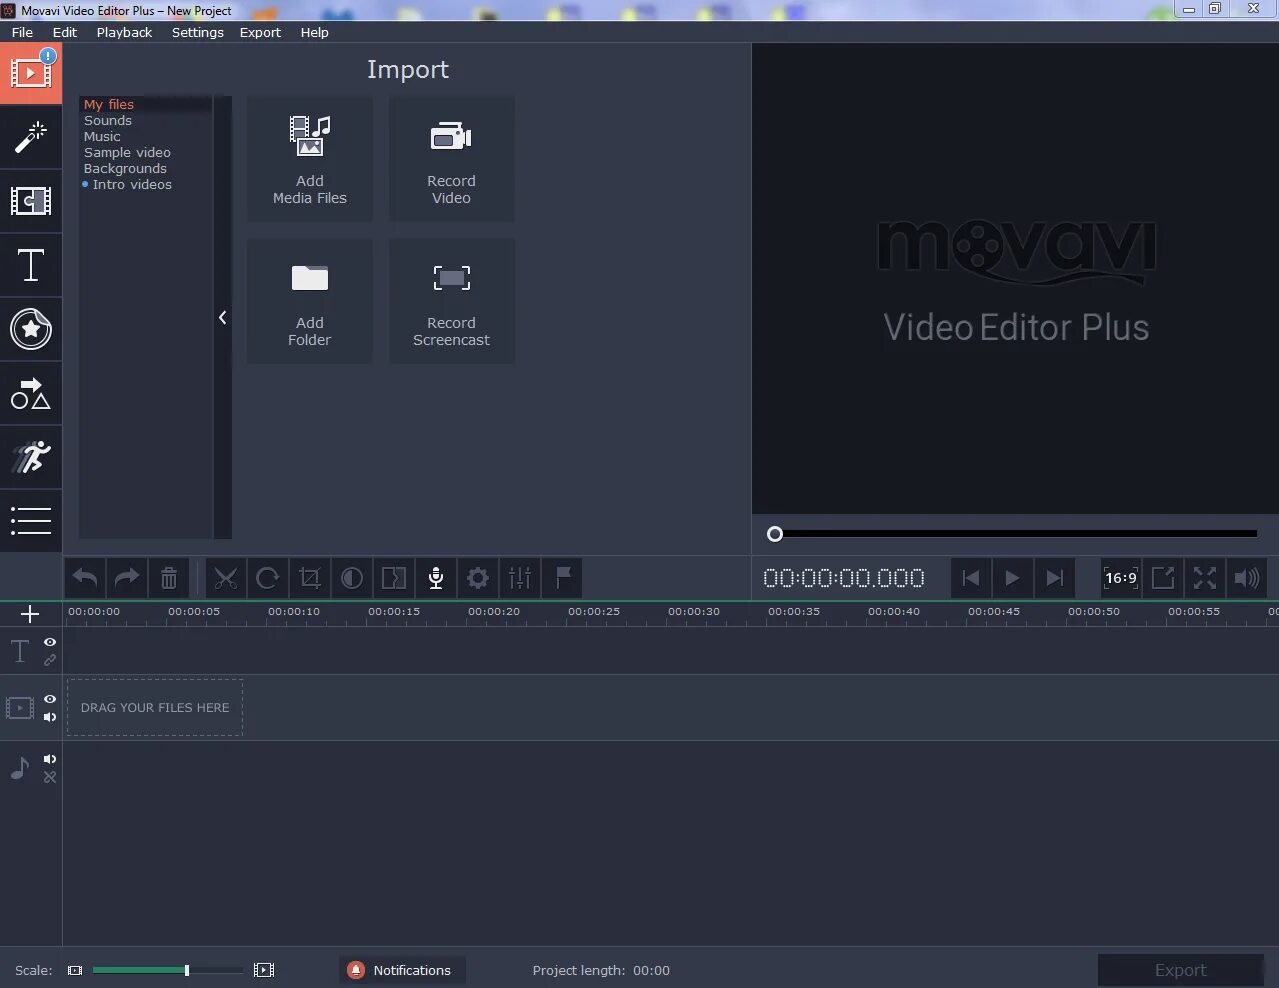
Task: Click the preview seek bar handle
Action: tap(775, 534)
